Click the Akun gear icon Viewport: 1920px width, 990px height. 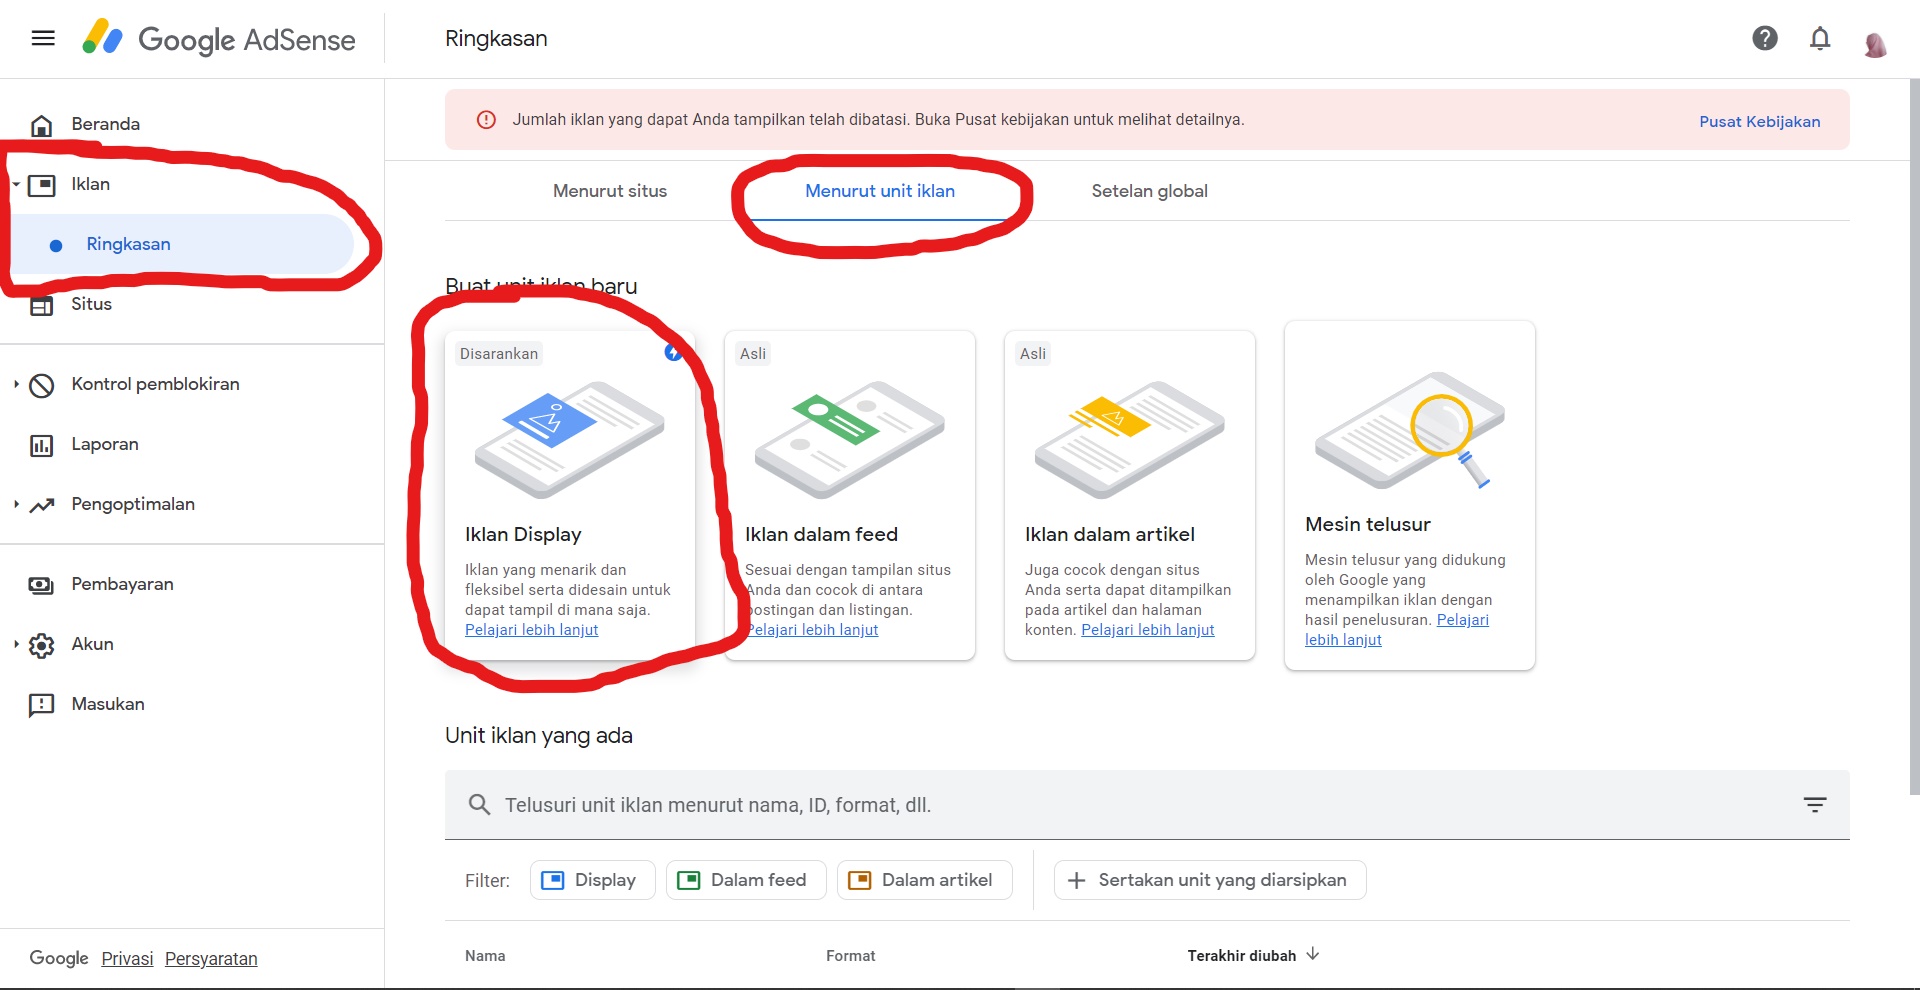coord(41,645)
